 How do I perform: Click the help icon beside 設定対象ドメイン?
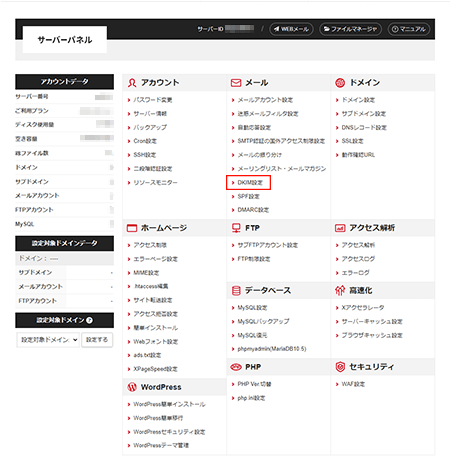[89, 320]
